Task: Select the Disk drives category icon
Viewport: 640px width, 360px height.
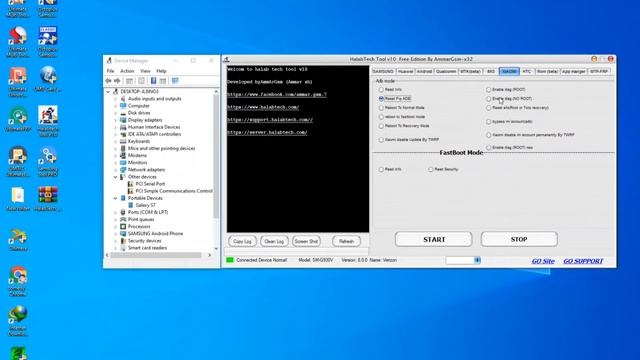Action: click(123, 113)
